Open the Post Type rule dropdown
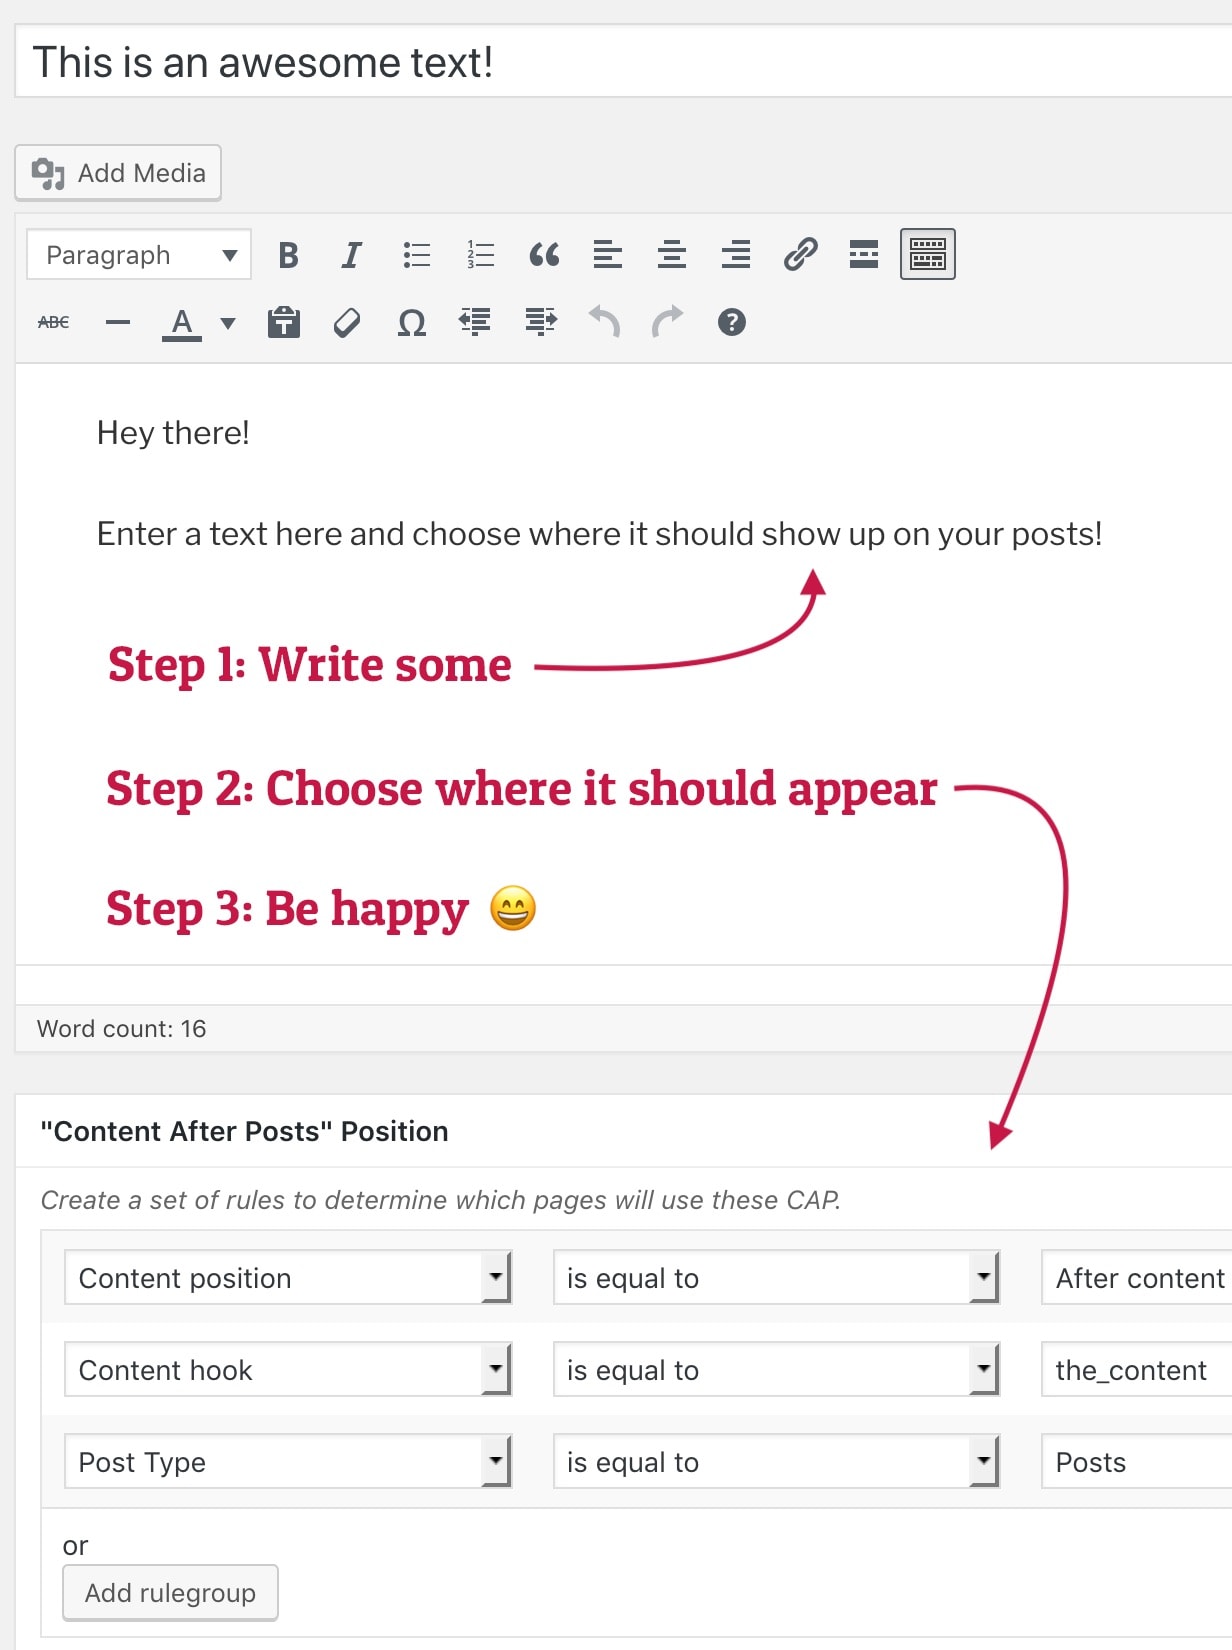 (x=288, y=1462)
